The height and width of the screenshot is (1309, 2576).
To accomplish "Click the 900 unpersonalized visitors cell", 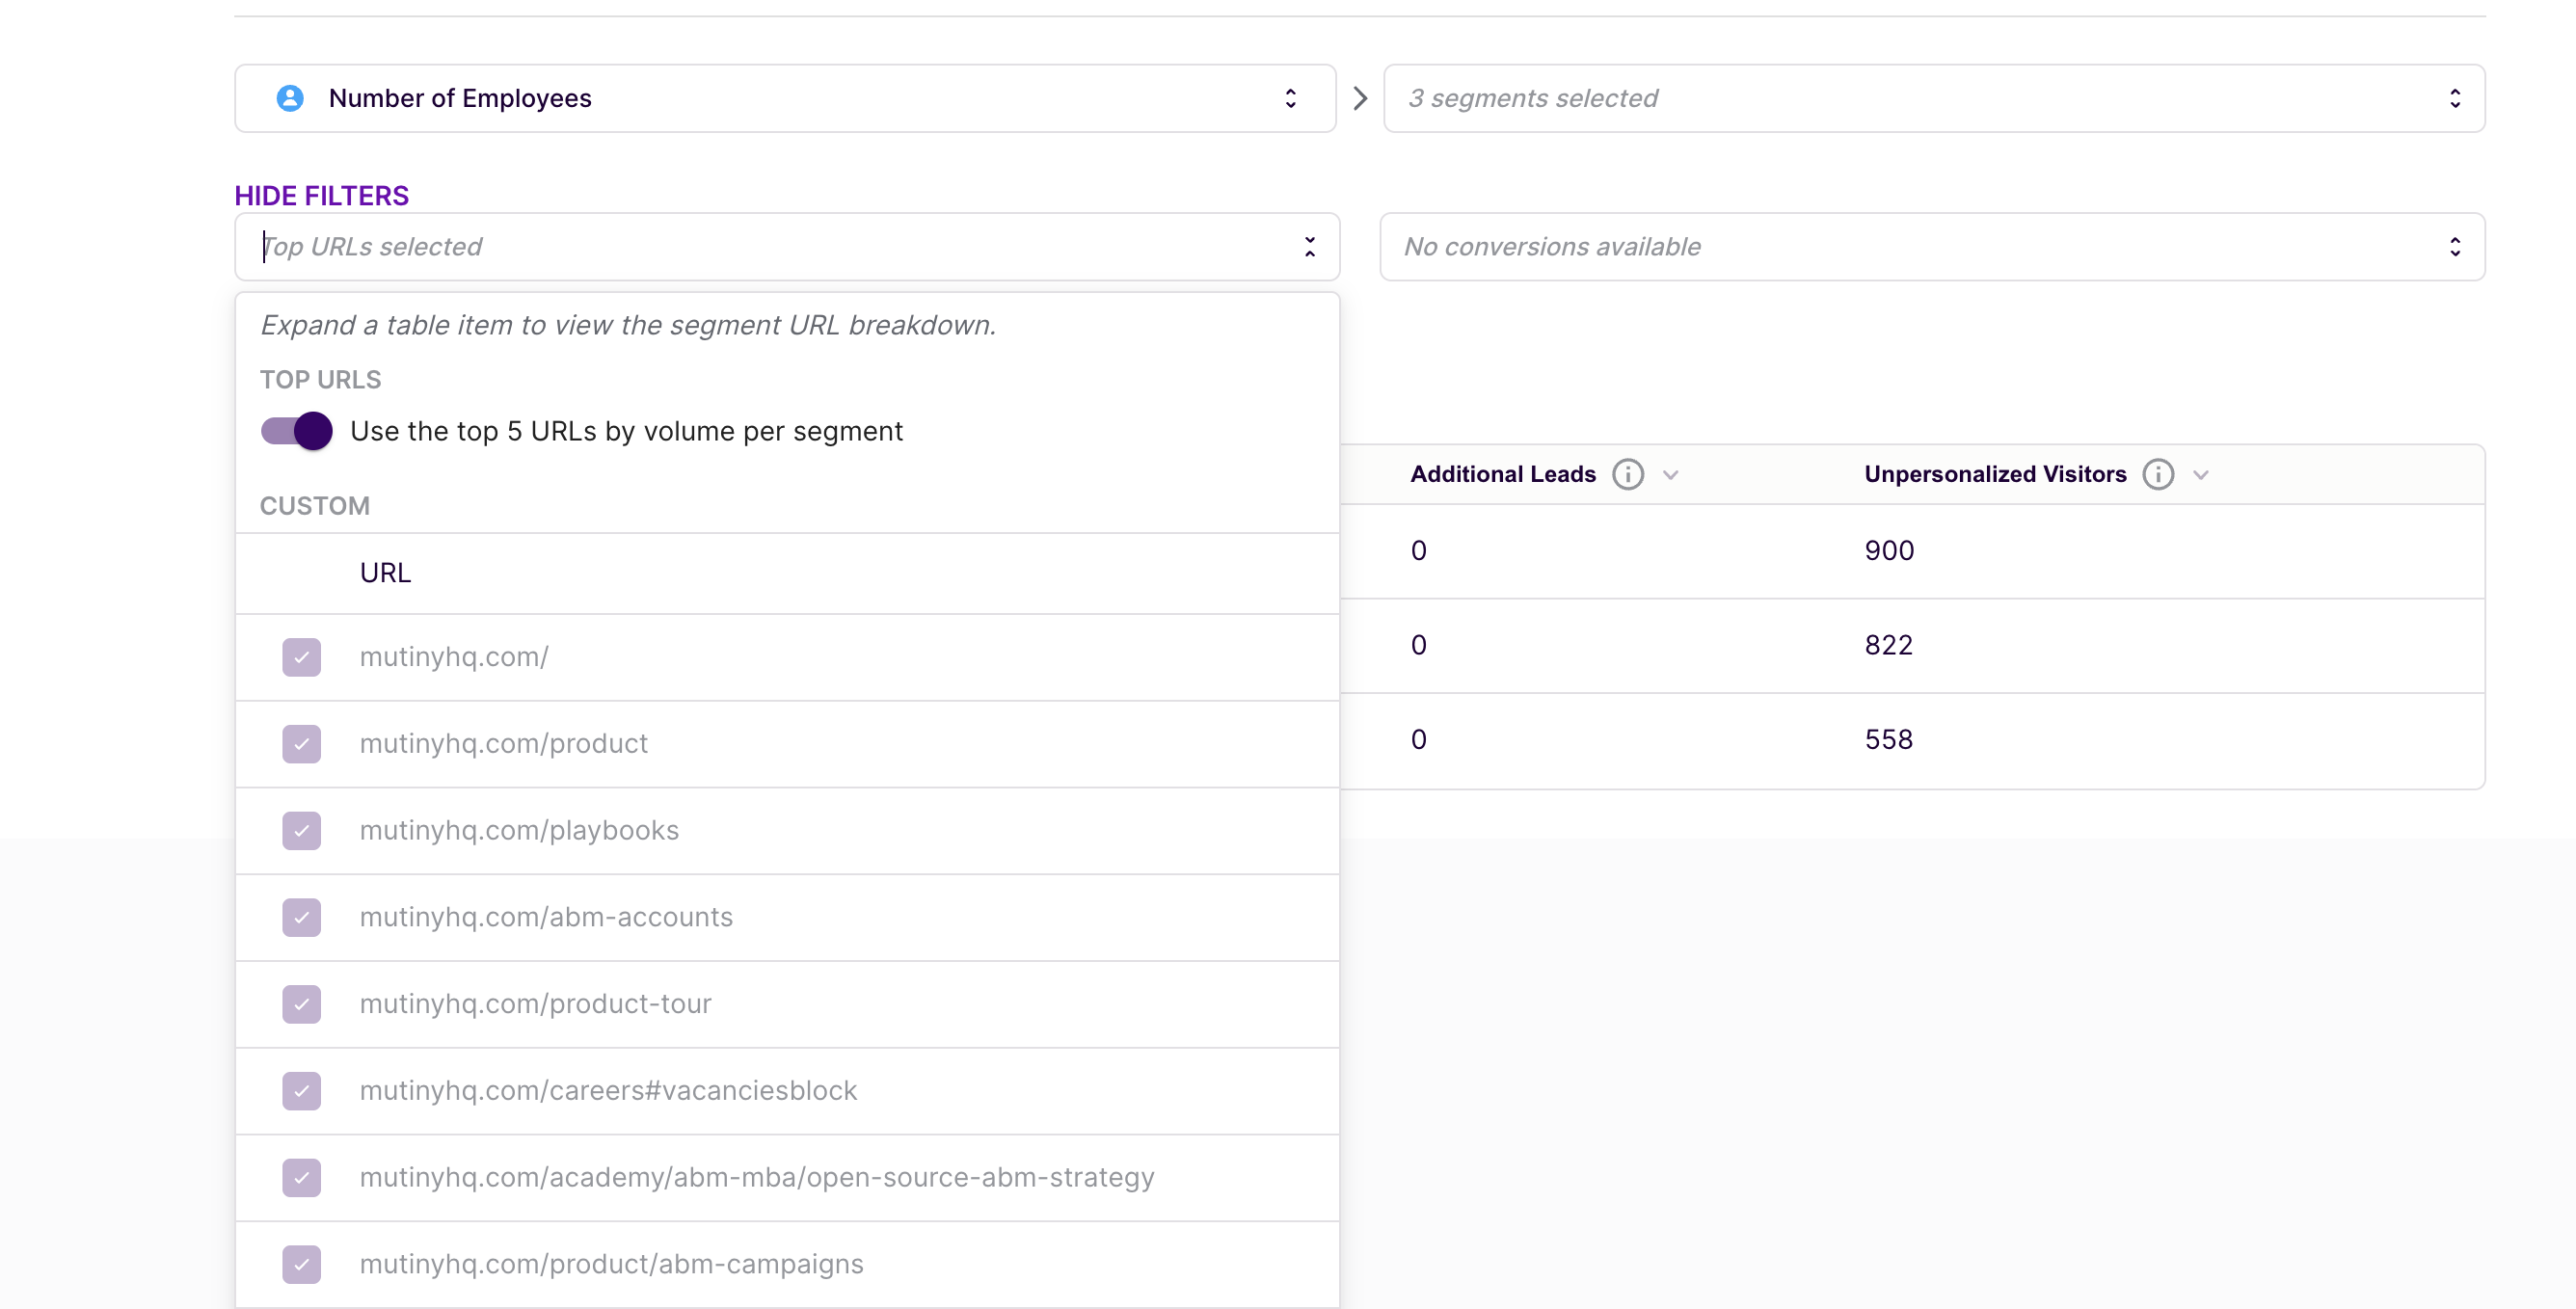I will (1889, 550).
